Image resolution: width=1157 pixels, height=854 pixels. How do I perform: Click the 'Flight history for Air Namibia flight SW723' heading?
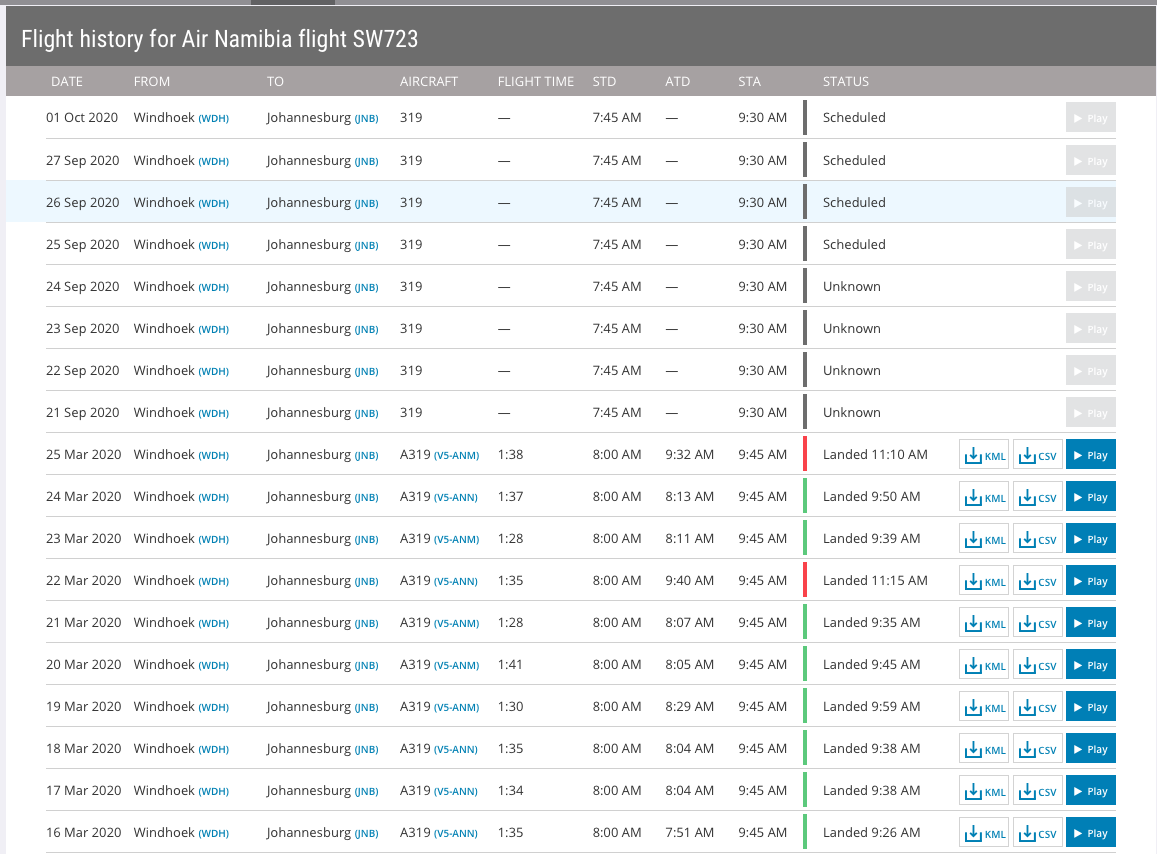pyautogui.click(x=220, y=38)
